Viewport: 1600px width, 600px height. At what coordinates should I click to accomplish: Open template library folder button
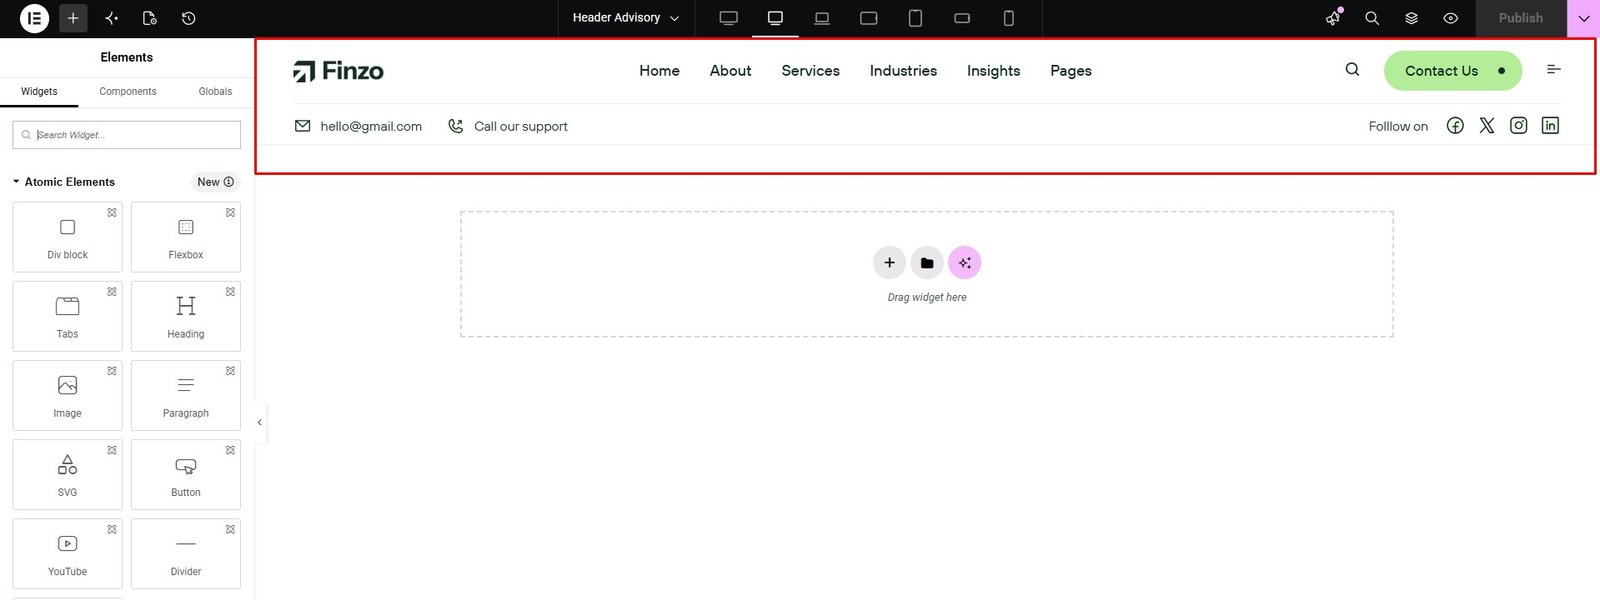[927, 263]
